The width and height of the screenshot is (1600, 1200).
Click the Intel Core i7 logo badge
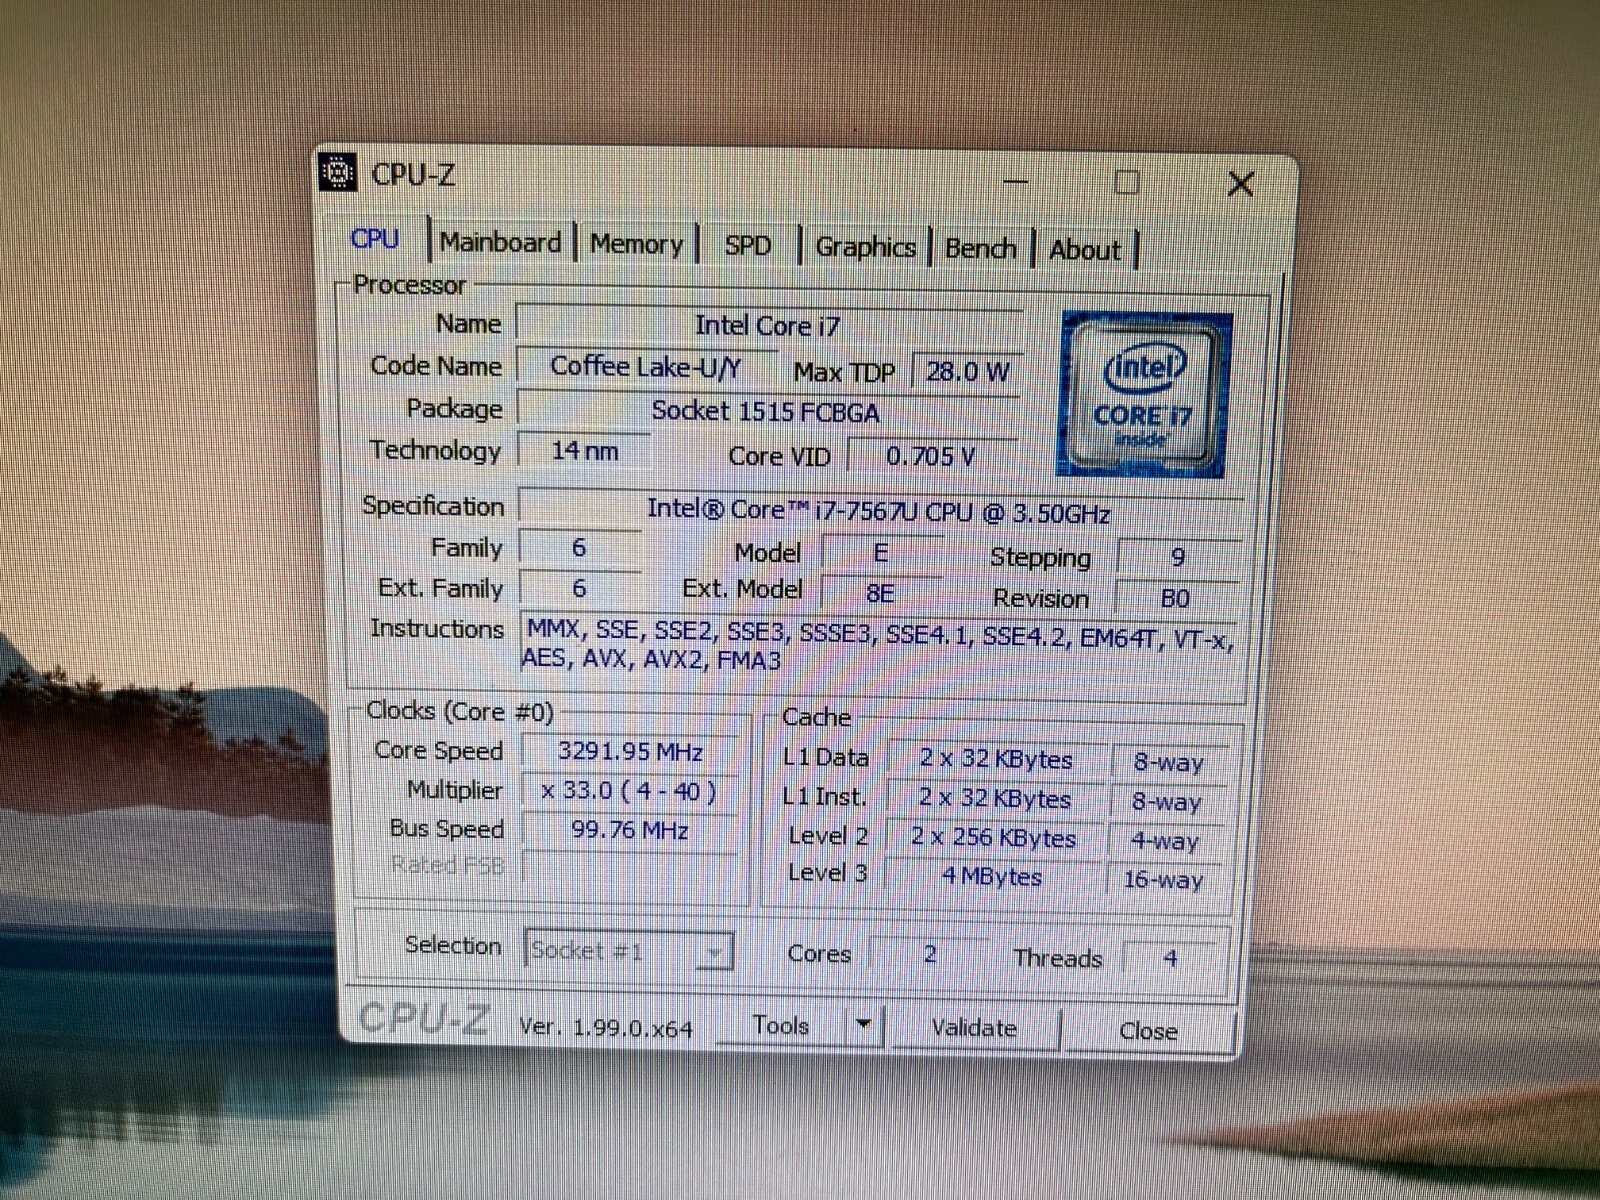pos(1146,395)
